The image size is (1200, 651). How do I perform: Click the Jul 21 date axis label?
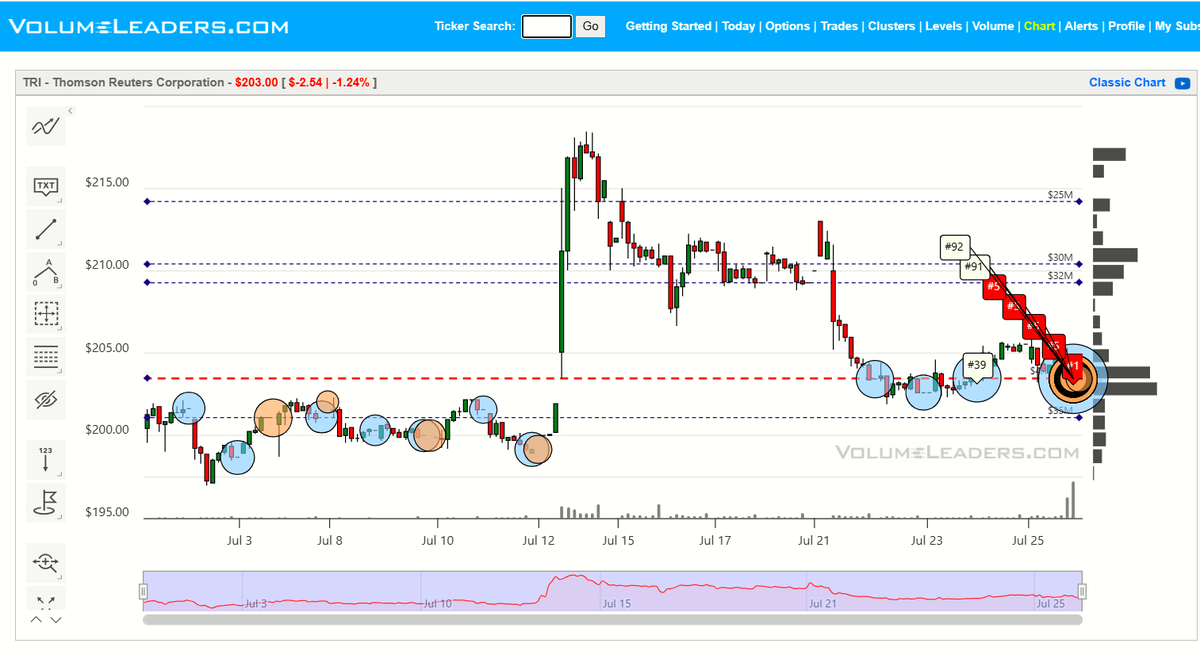814,541
